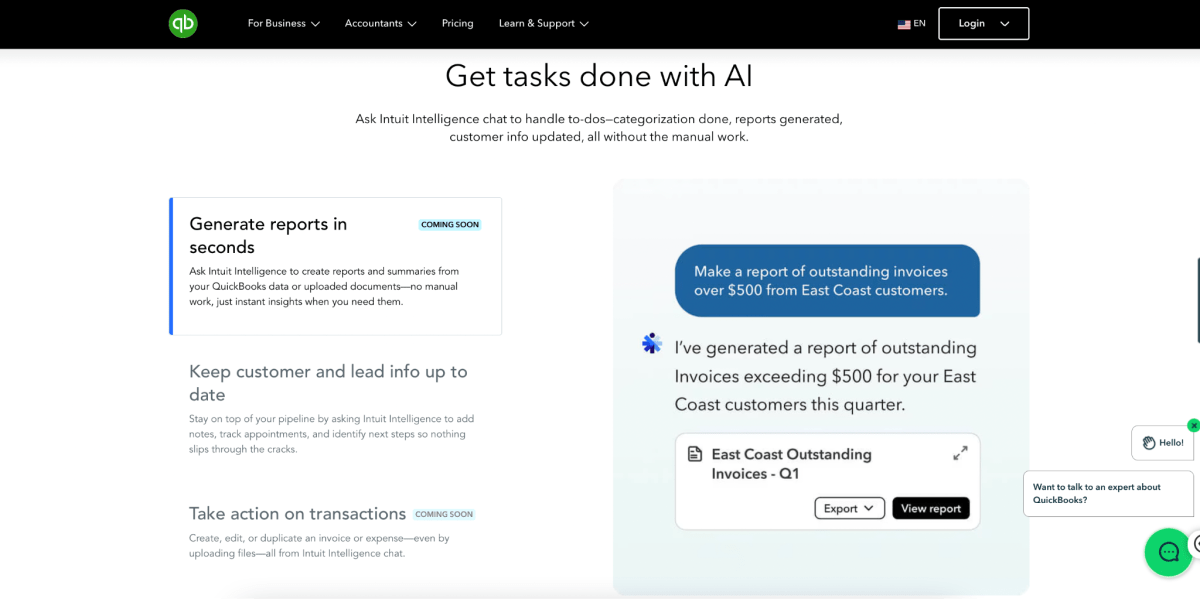Go to the Pricing page
Screen dimensions: 1200x599
[x=458, y=24]
